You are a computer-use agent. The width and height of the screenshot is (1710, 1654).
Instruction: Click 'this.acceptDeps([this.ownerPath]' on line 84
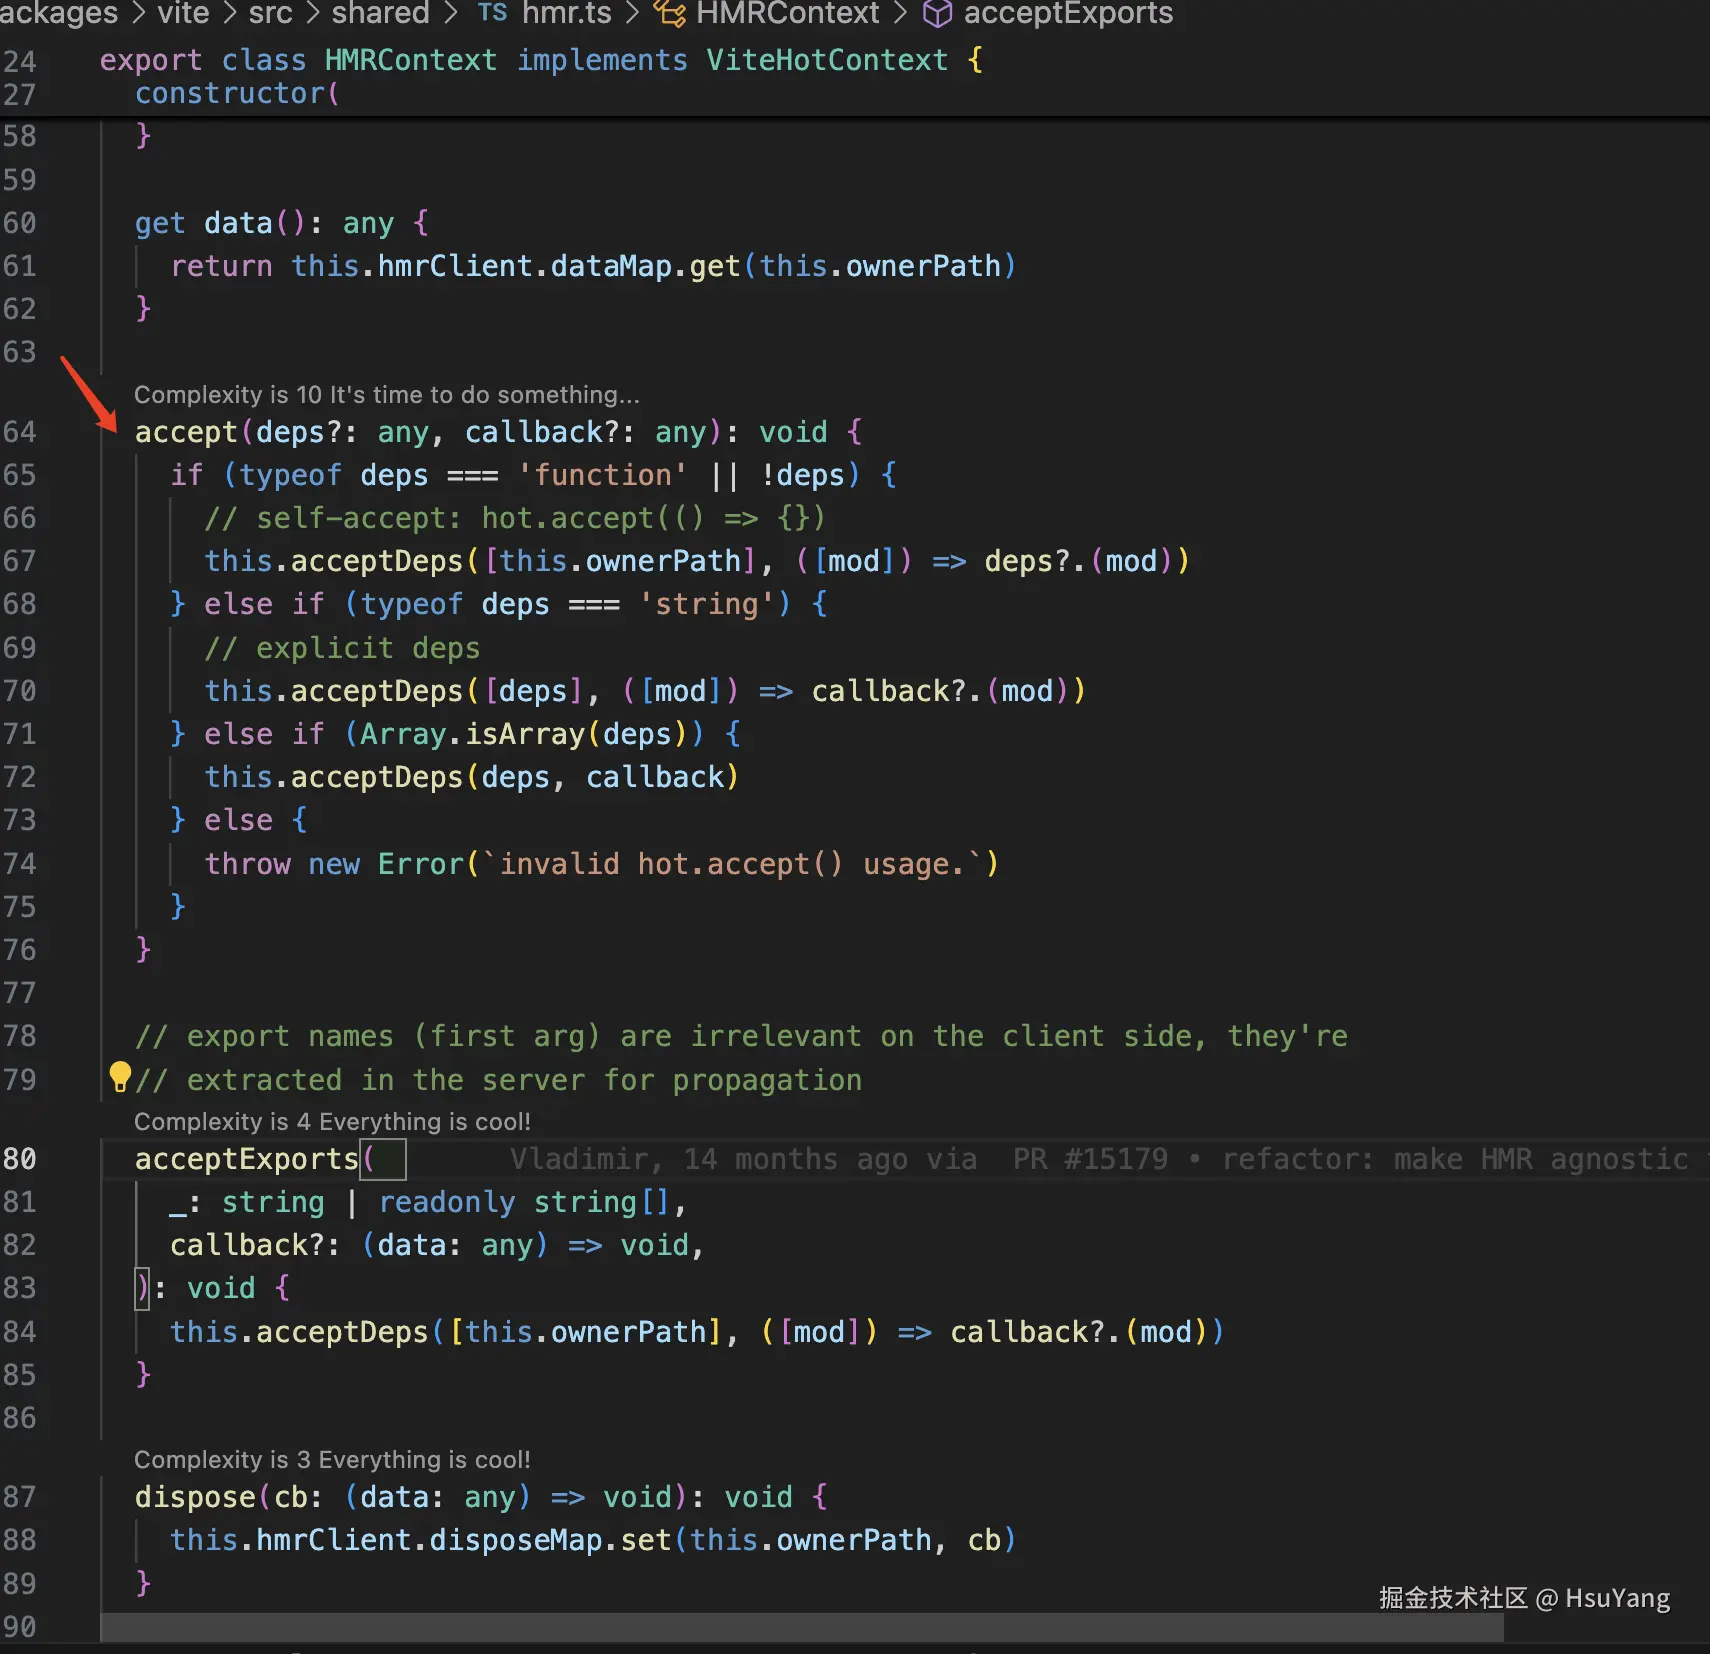click(x=697, y=1332)
